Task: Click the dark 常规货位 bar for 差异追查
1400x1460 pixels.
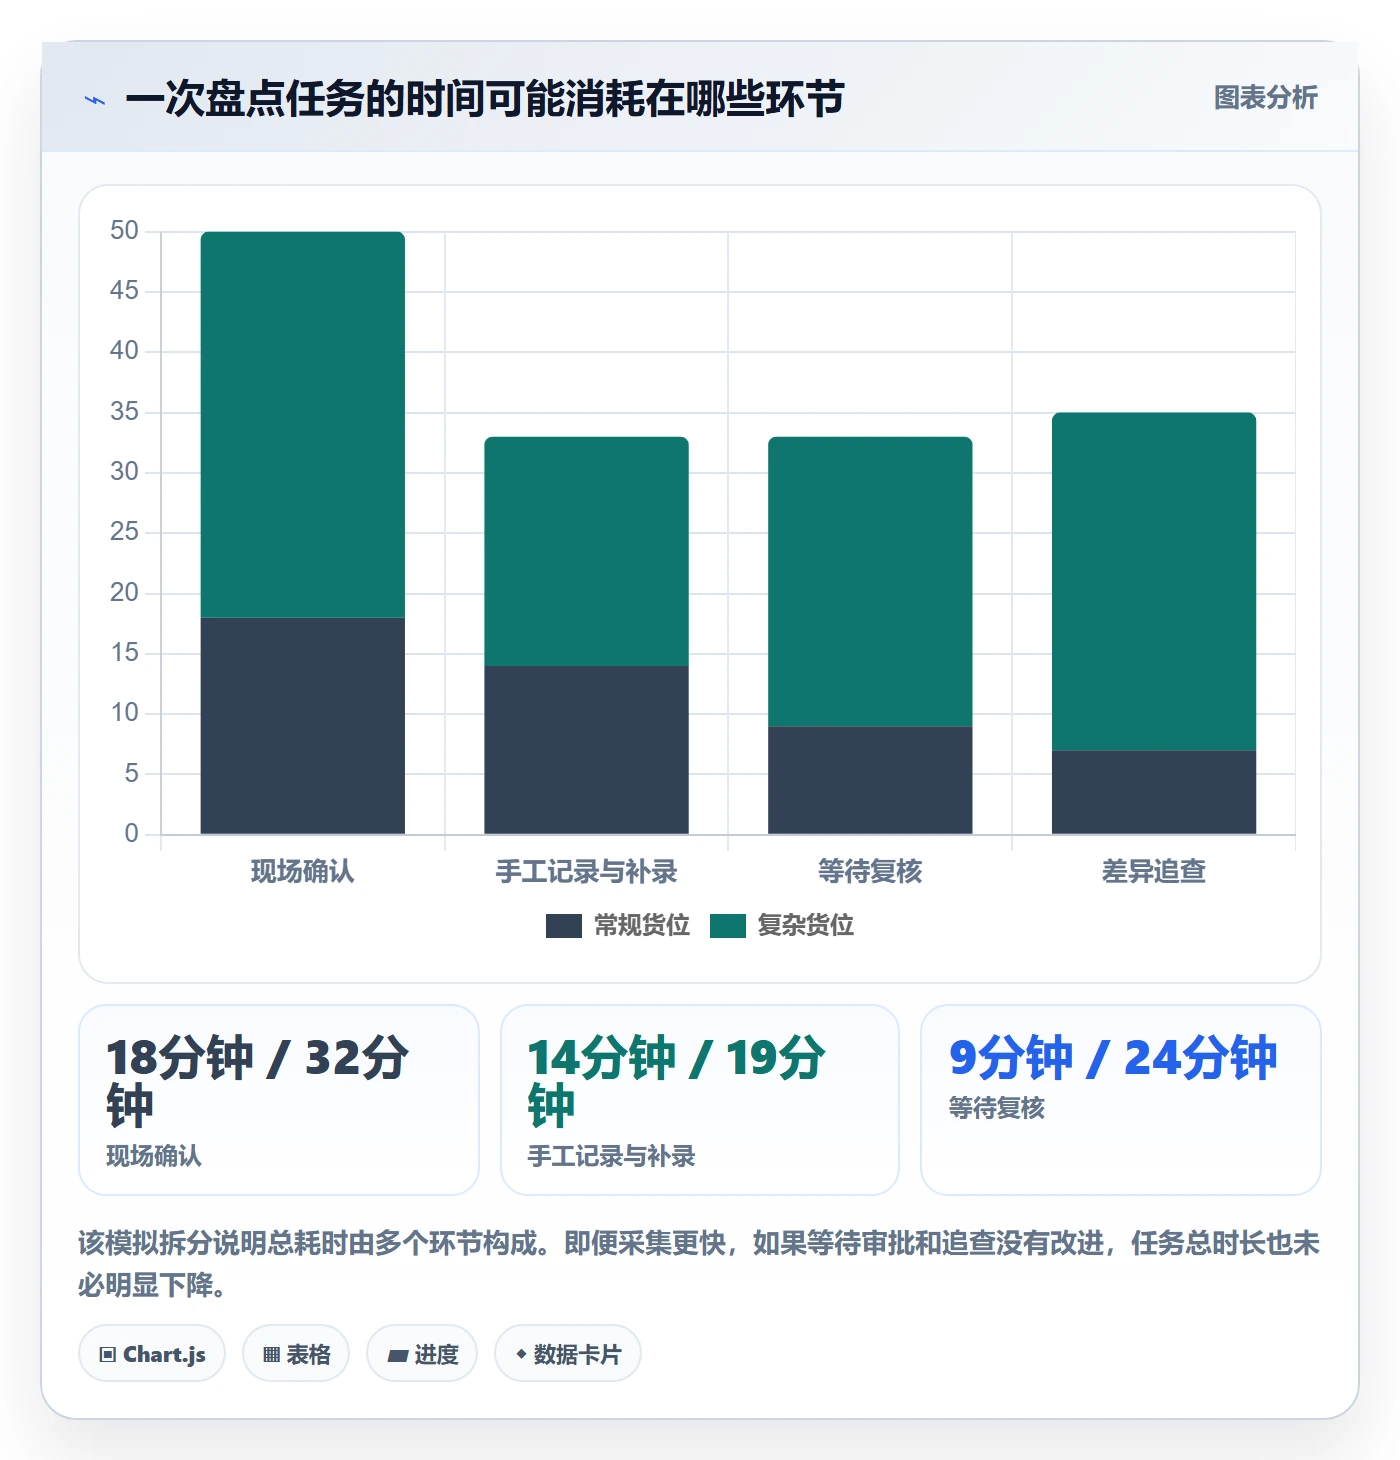Action: coord(1154,792)
